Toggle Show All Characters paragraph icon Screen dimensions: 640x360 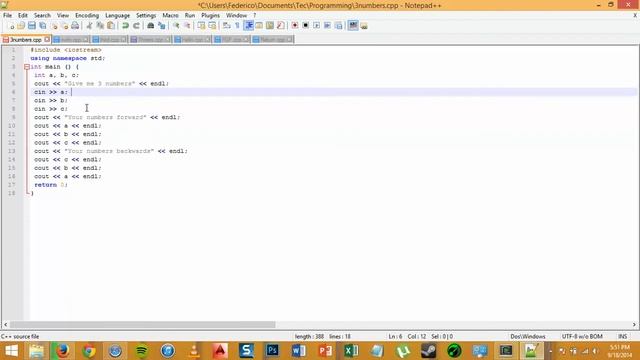(237, 26)
